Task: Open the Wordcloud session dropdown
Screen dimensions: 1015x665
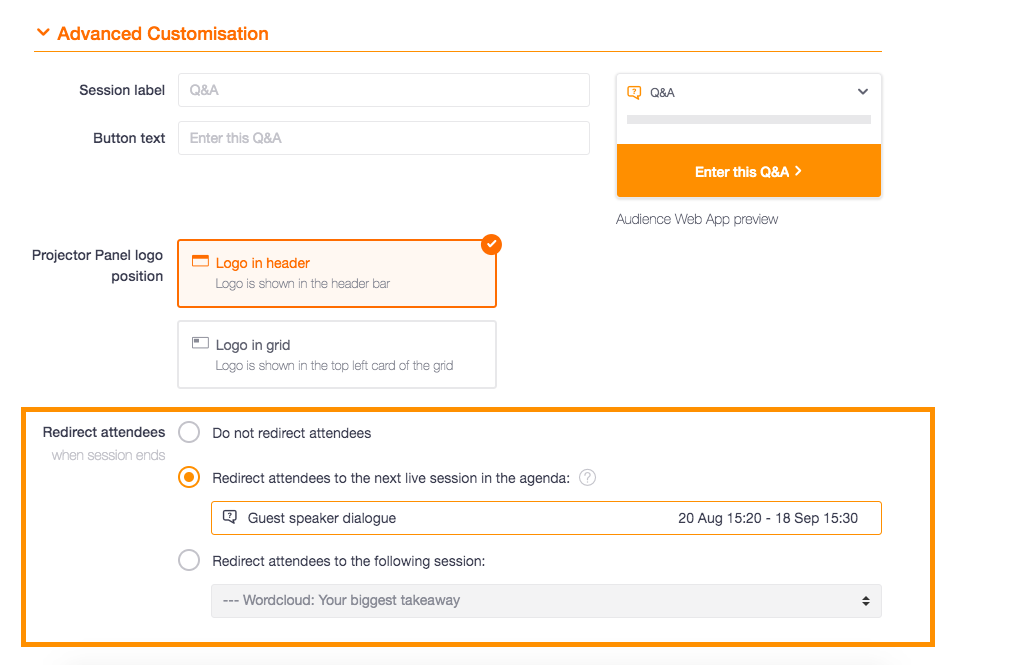Action: tap(546, 601)
